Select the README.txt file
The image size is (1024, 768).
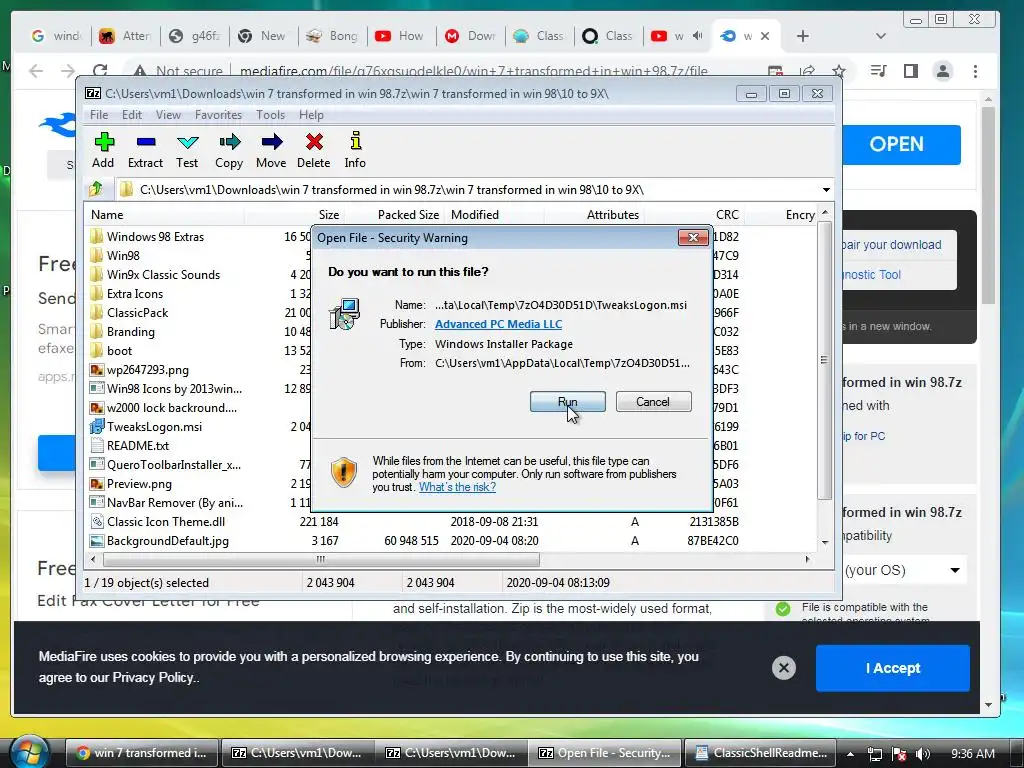tap(138, 445)
